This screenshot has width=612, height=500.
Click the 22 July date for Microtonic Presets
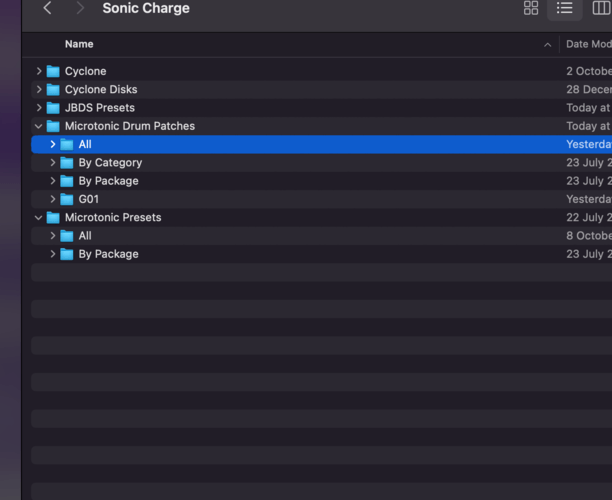click(589, 217)
